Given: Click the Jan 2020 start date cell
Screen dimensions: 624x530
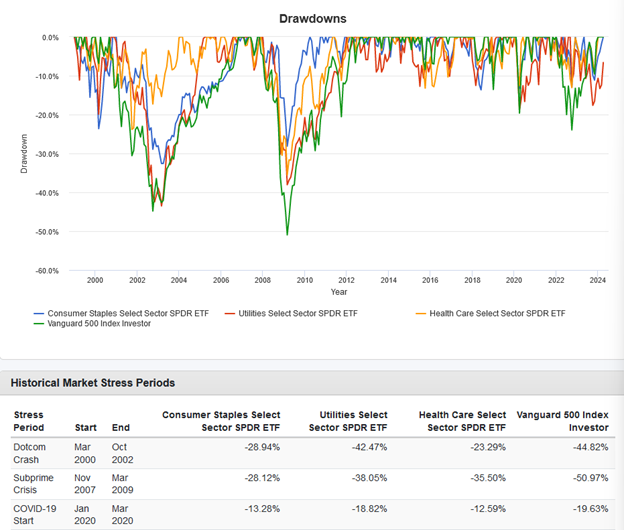Looking at the screenshot, I should [85, 514].
